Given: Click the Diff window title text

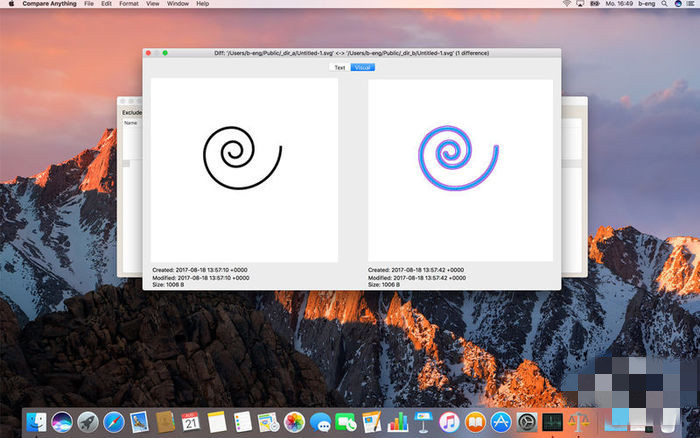Looking at the screenshot, I should tap(351, 53).
